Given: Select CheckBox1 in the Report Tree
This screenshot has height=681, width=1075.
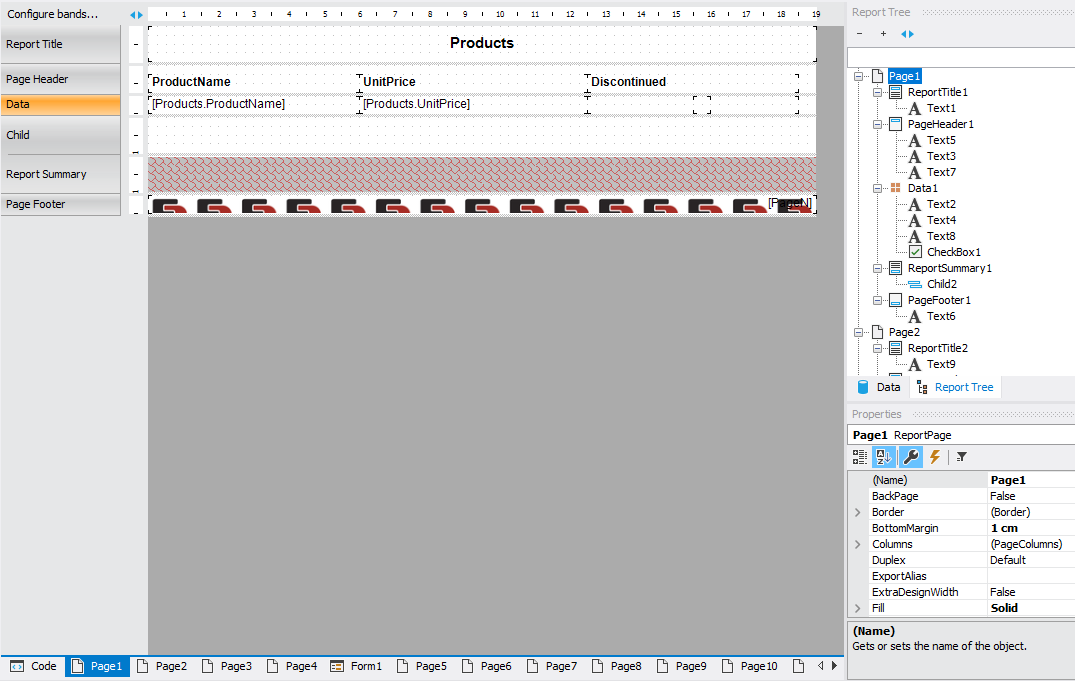Looking at the screenshot, I should point(953,252).
